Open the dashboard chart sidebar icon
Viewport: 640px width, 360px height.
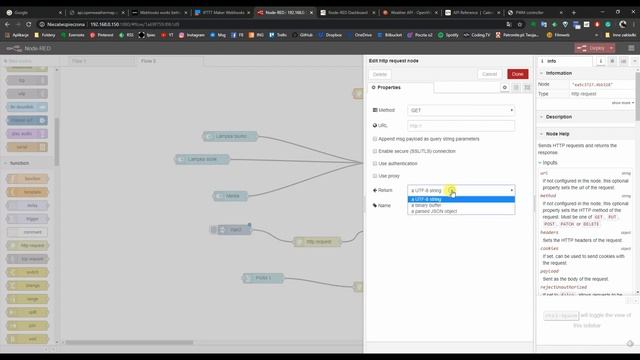click(623, 61)
